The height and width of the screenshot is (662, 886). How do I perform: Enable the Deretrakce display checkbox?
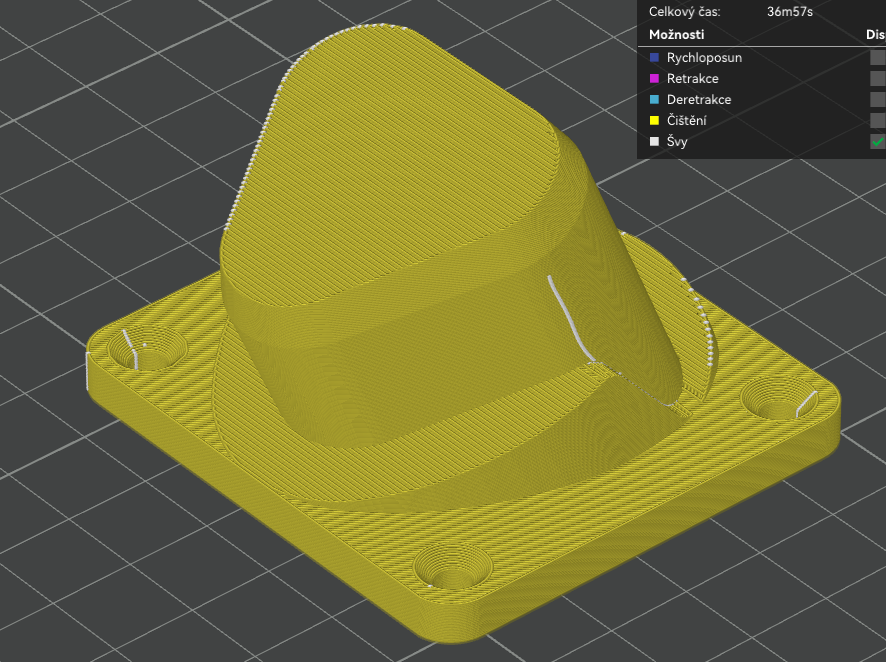[878, 100]
